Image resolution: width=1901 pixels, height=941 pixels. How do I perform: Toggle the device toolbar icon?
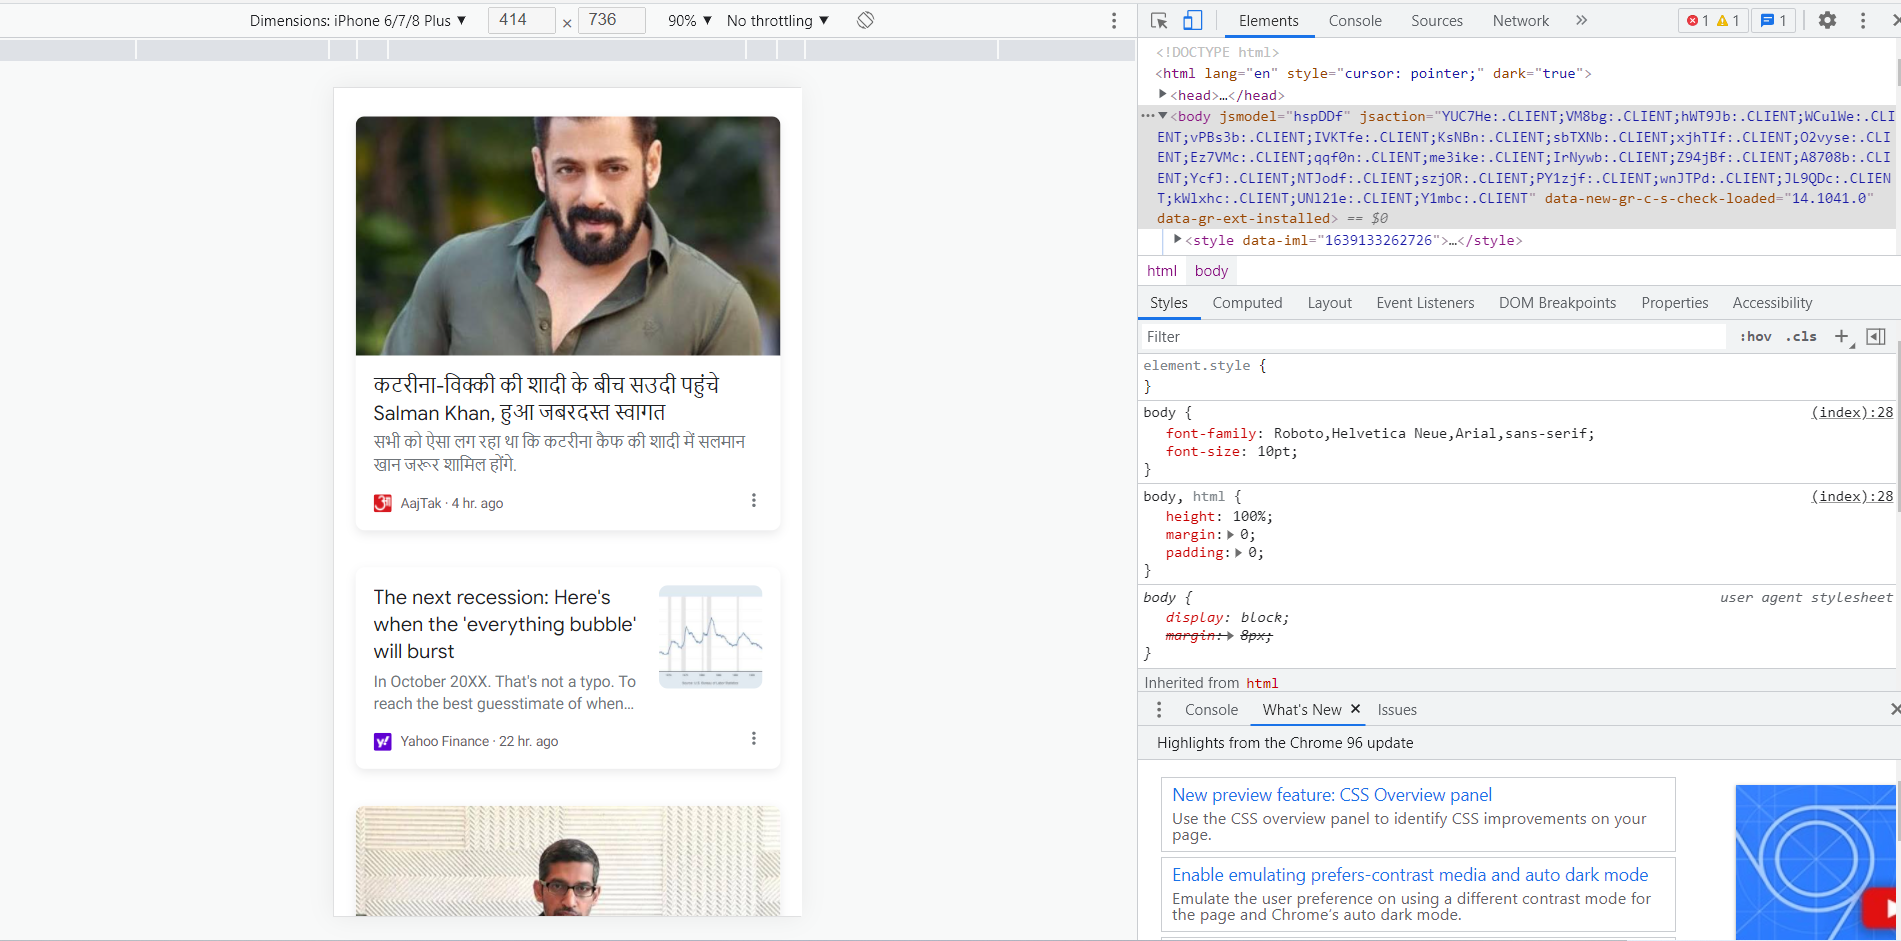(1192, 20)
